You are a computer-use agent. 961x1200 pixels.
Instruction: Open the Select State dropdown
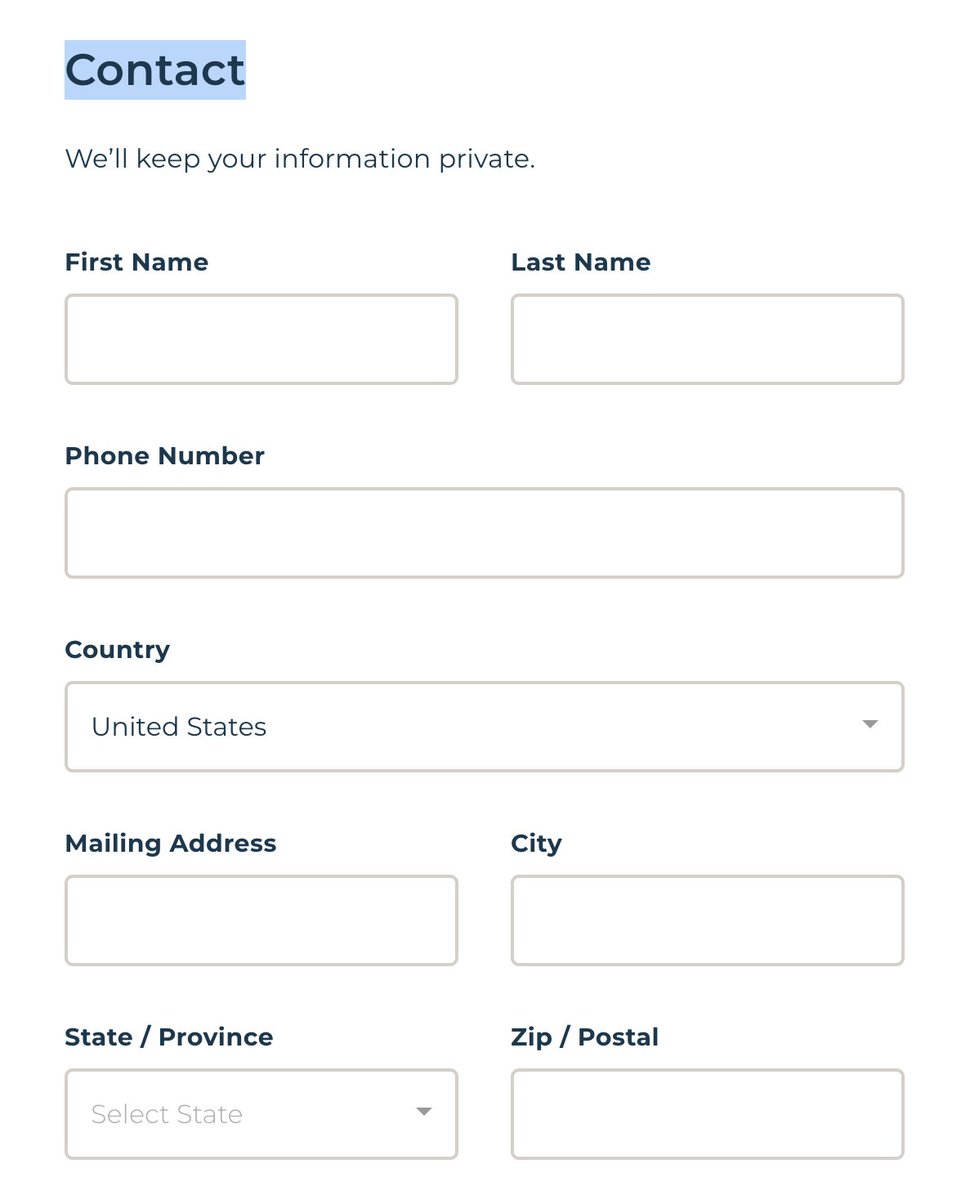pos(261,1115)
